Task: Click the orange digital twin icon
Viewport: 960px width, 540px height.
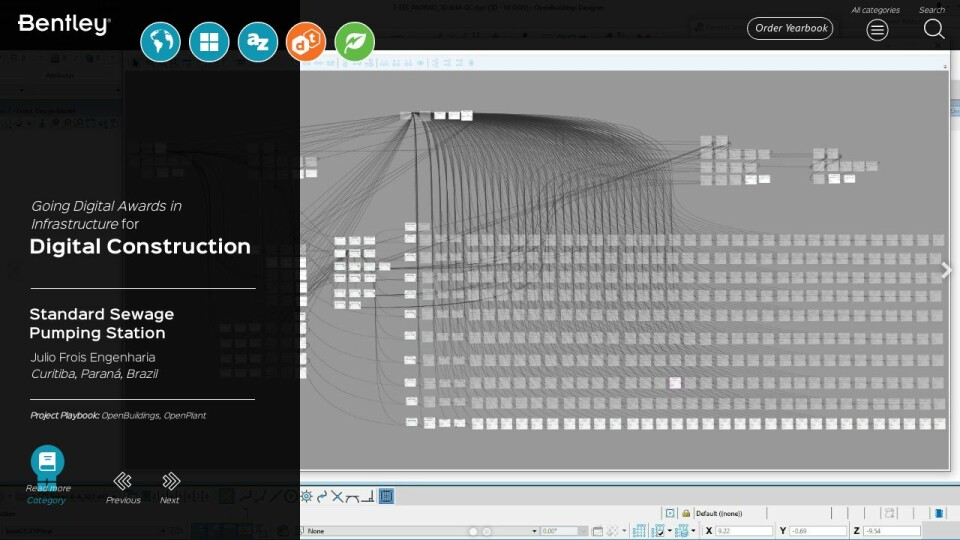Action: click(x=306, y=42)
